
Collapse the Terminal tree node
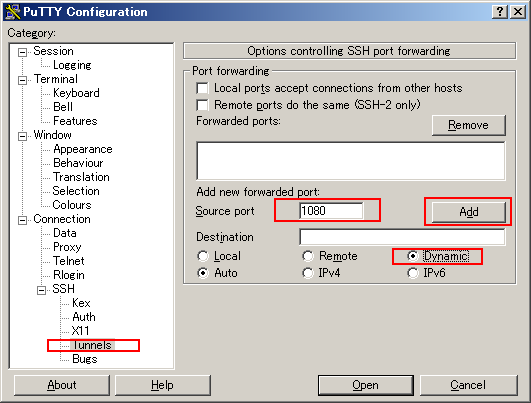pos(22,80)
